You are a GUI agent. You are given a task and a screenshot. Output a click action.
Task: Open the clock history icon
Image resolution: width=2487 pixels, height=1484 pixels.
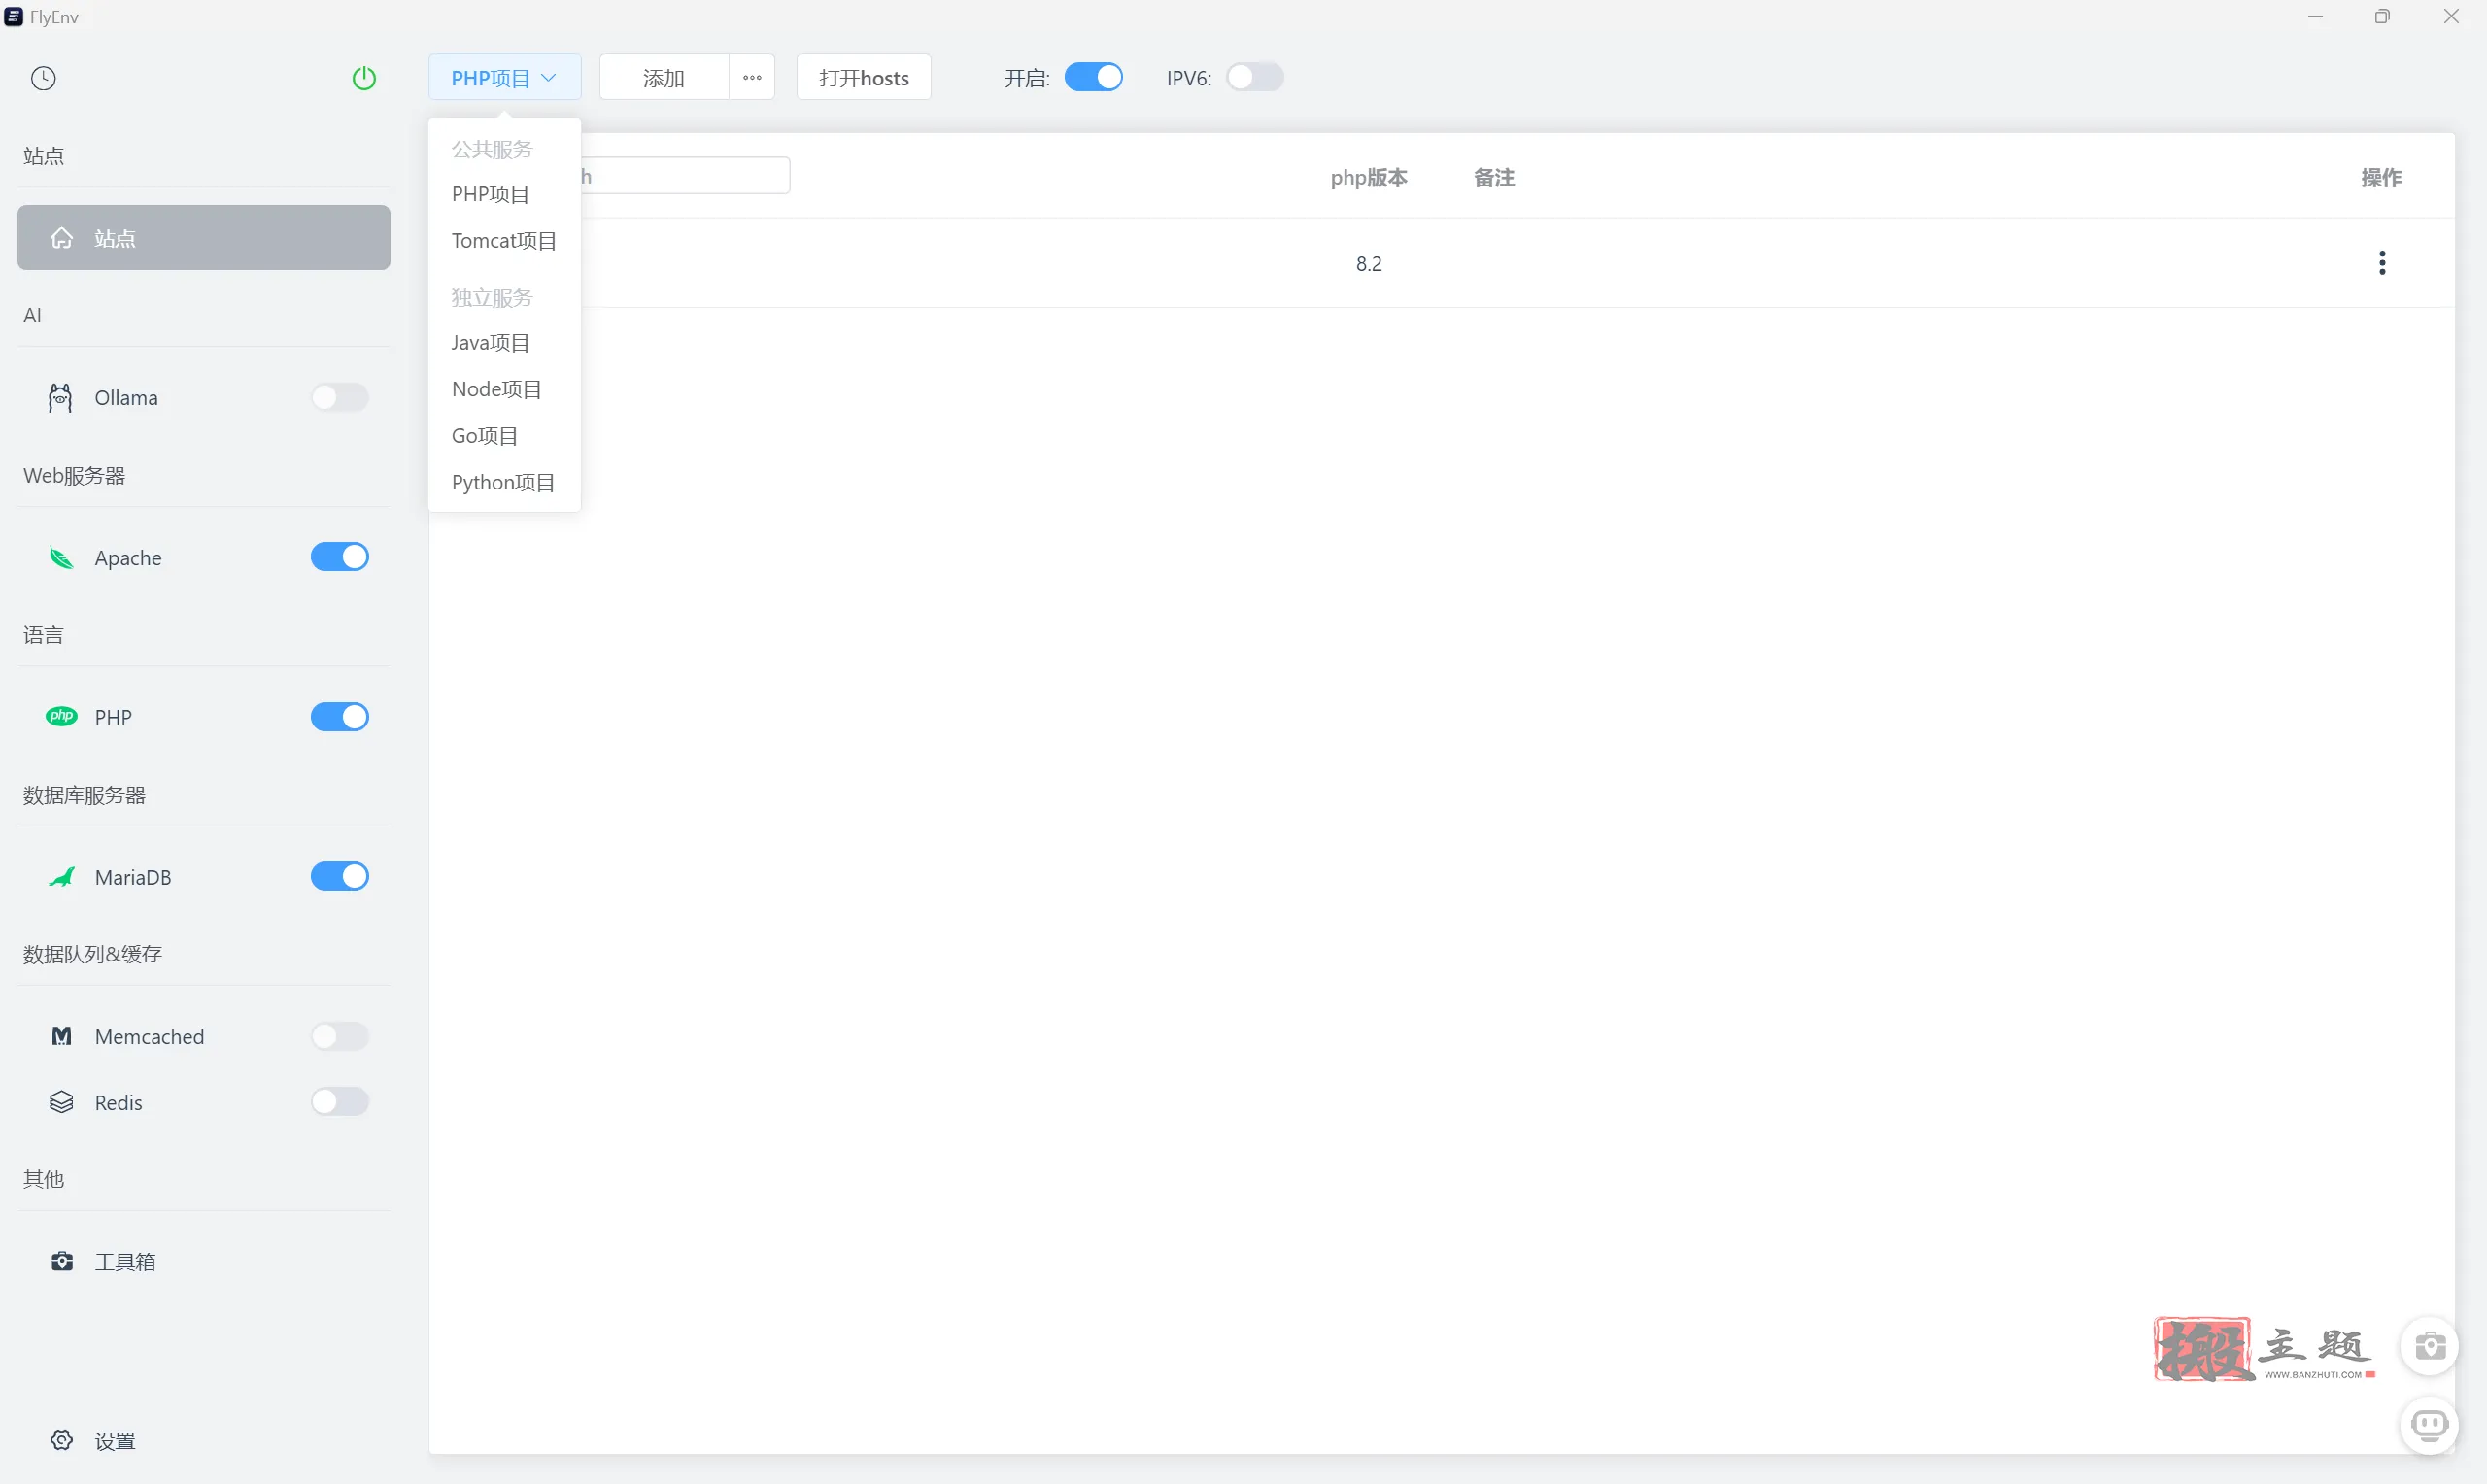coord(43,78)
